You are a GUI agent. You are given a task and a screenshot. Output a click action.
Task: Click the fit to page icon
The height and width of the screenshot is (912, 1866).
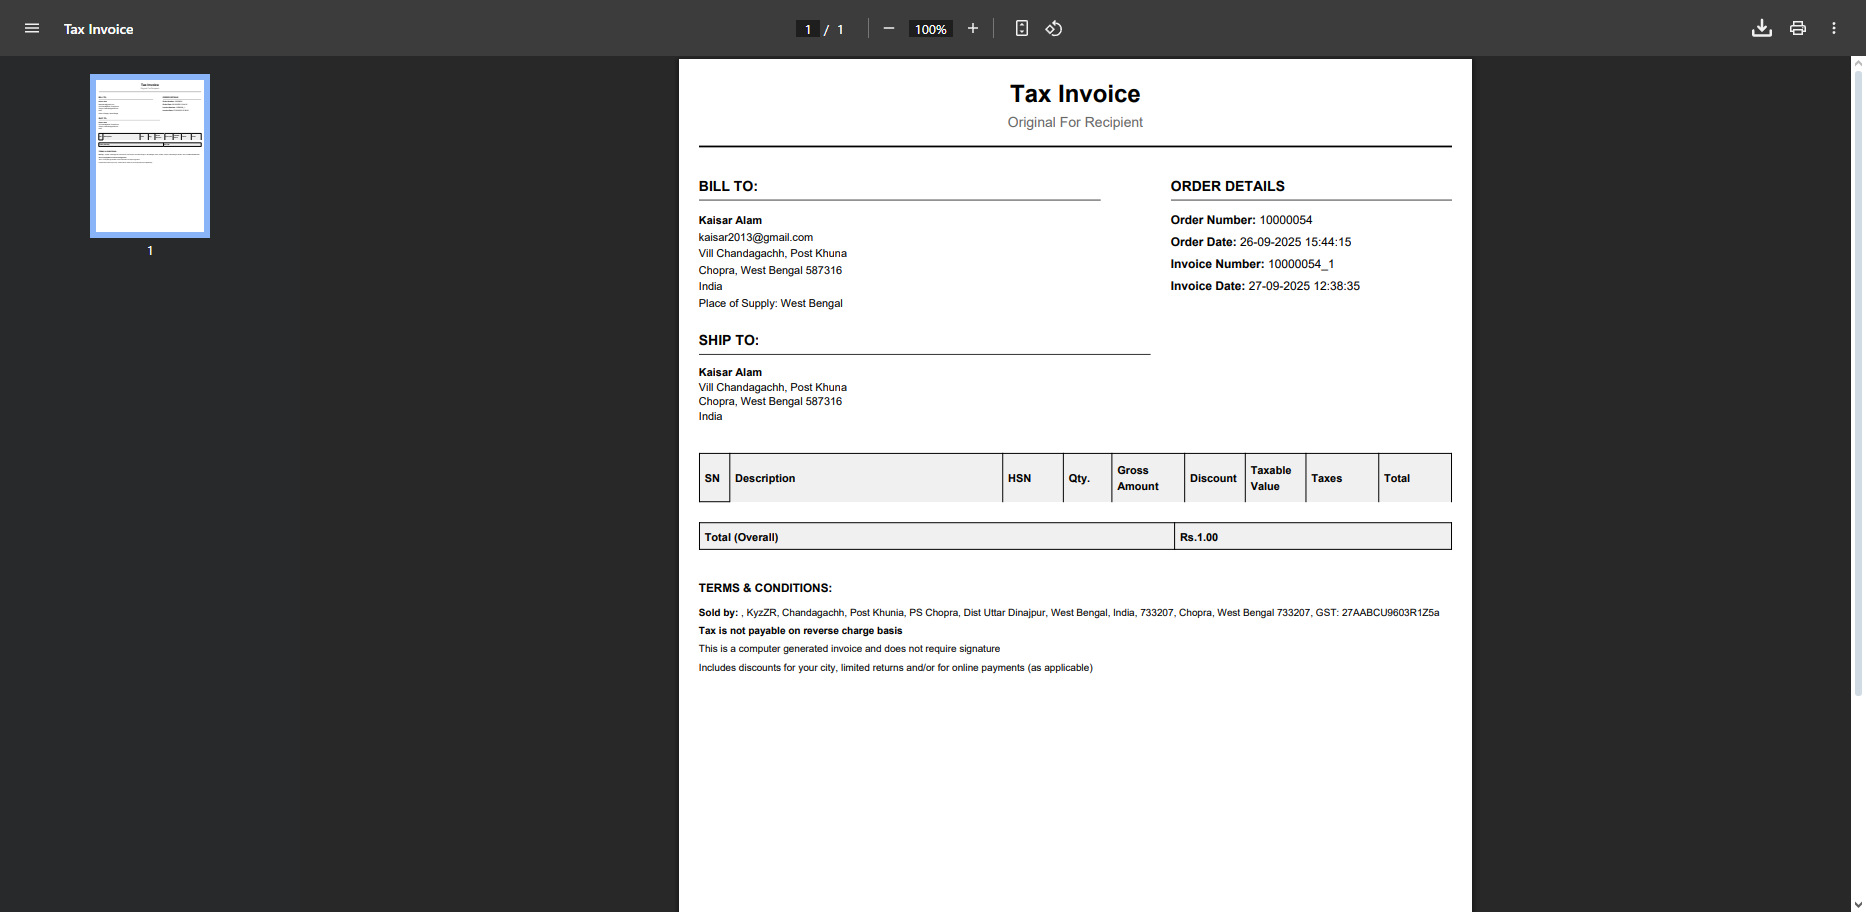coord(1021,29)
